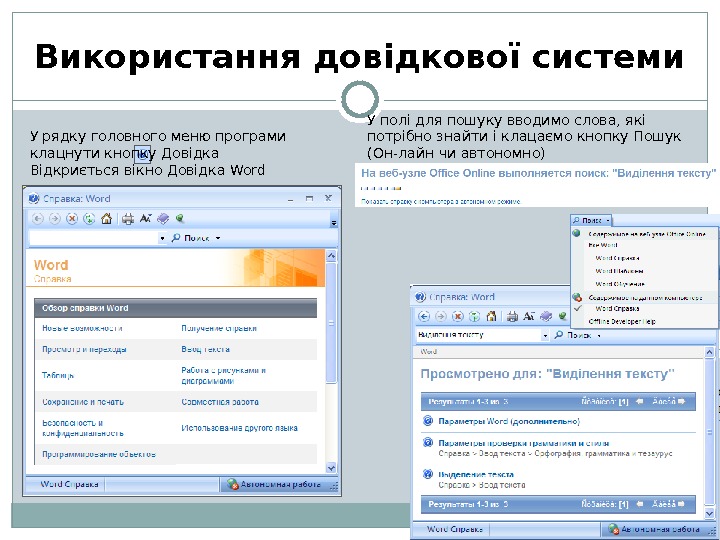Click Refresh icon in right Help window toolbar

coord(474,316)
